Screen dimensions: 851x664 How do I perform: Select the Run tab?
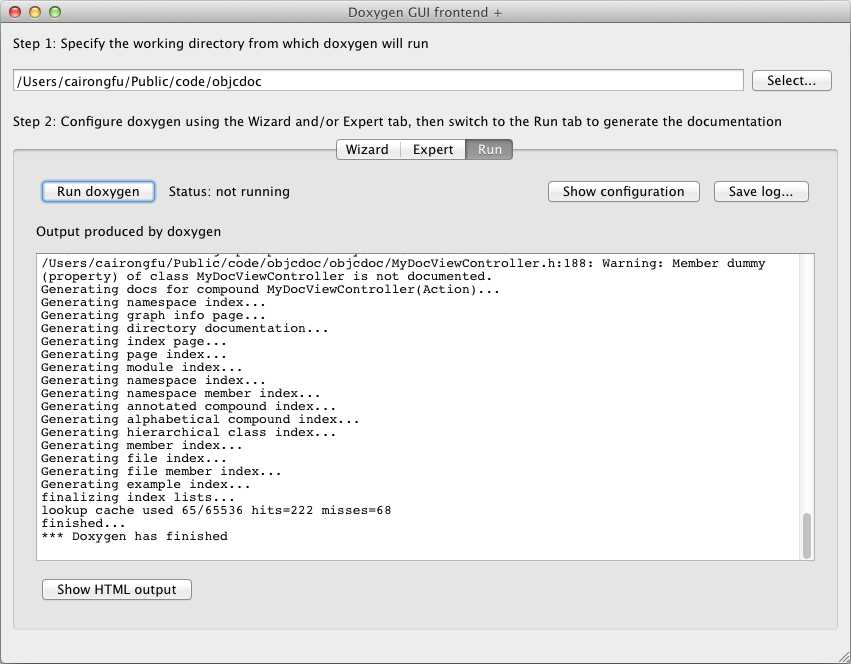point(490,149)
